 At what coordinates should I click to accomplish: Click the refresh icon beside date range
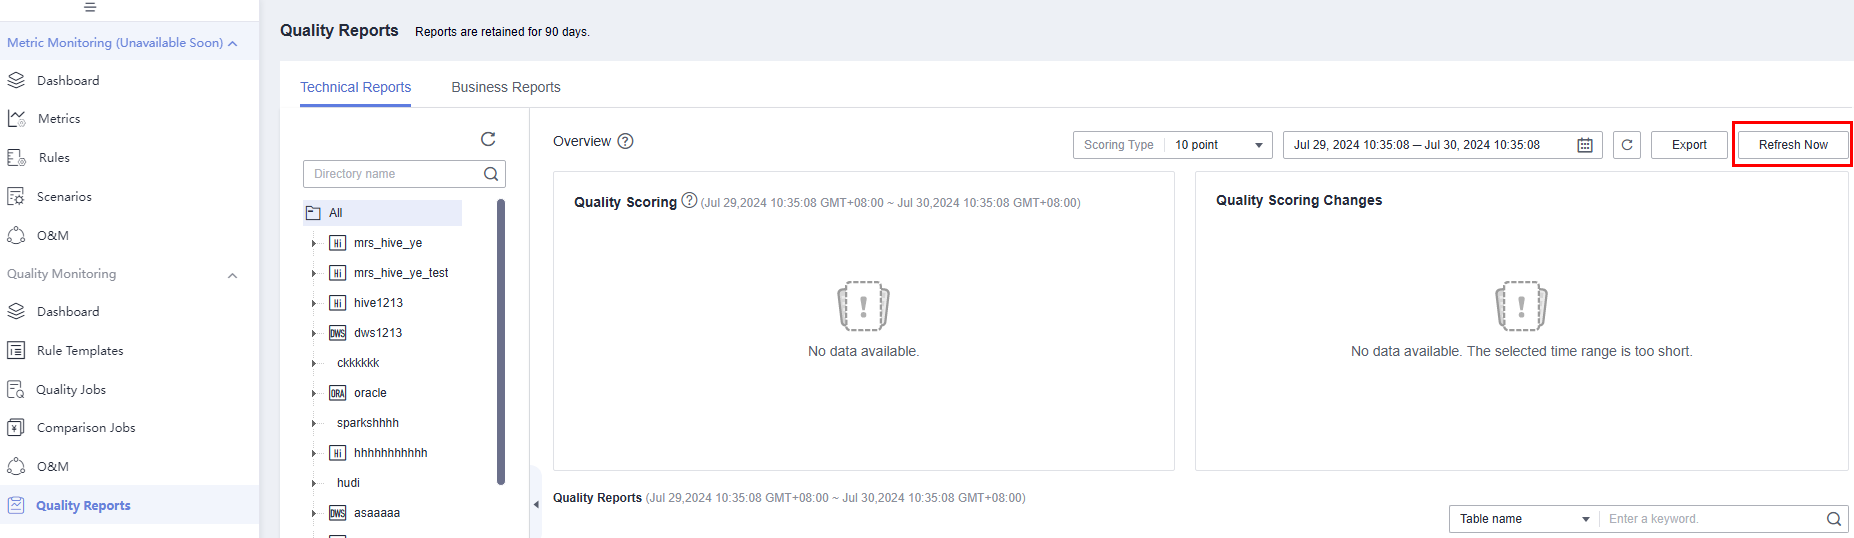click(x=1627, y=145)
